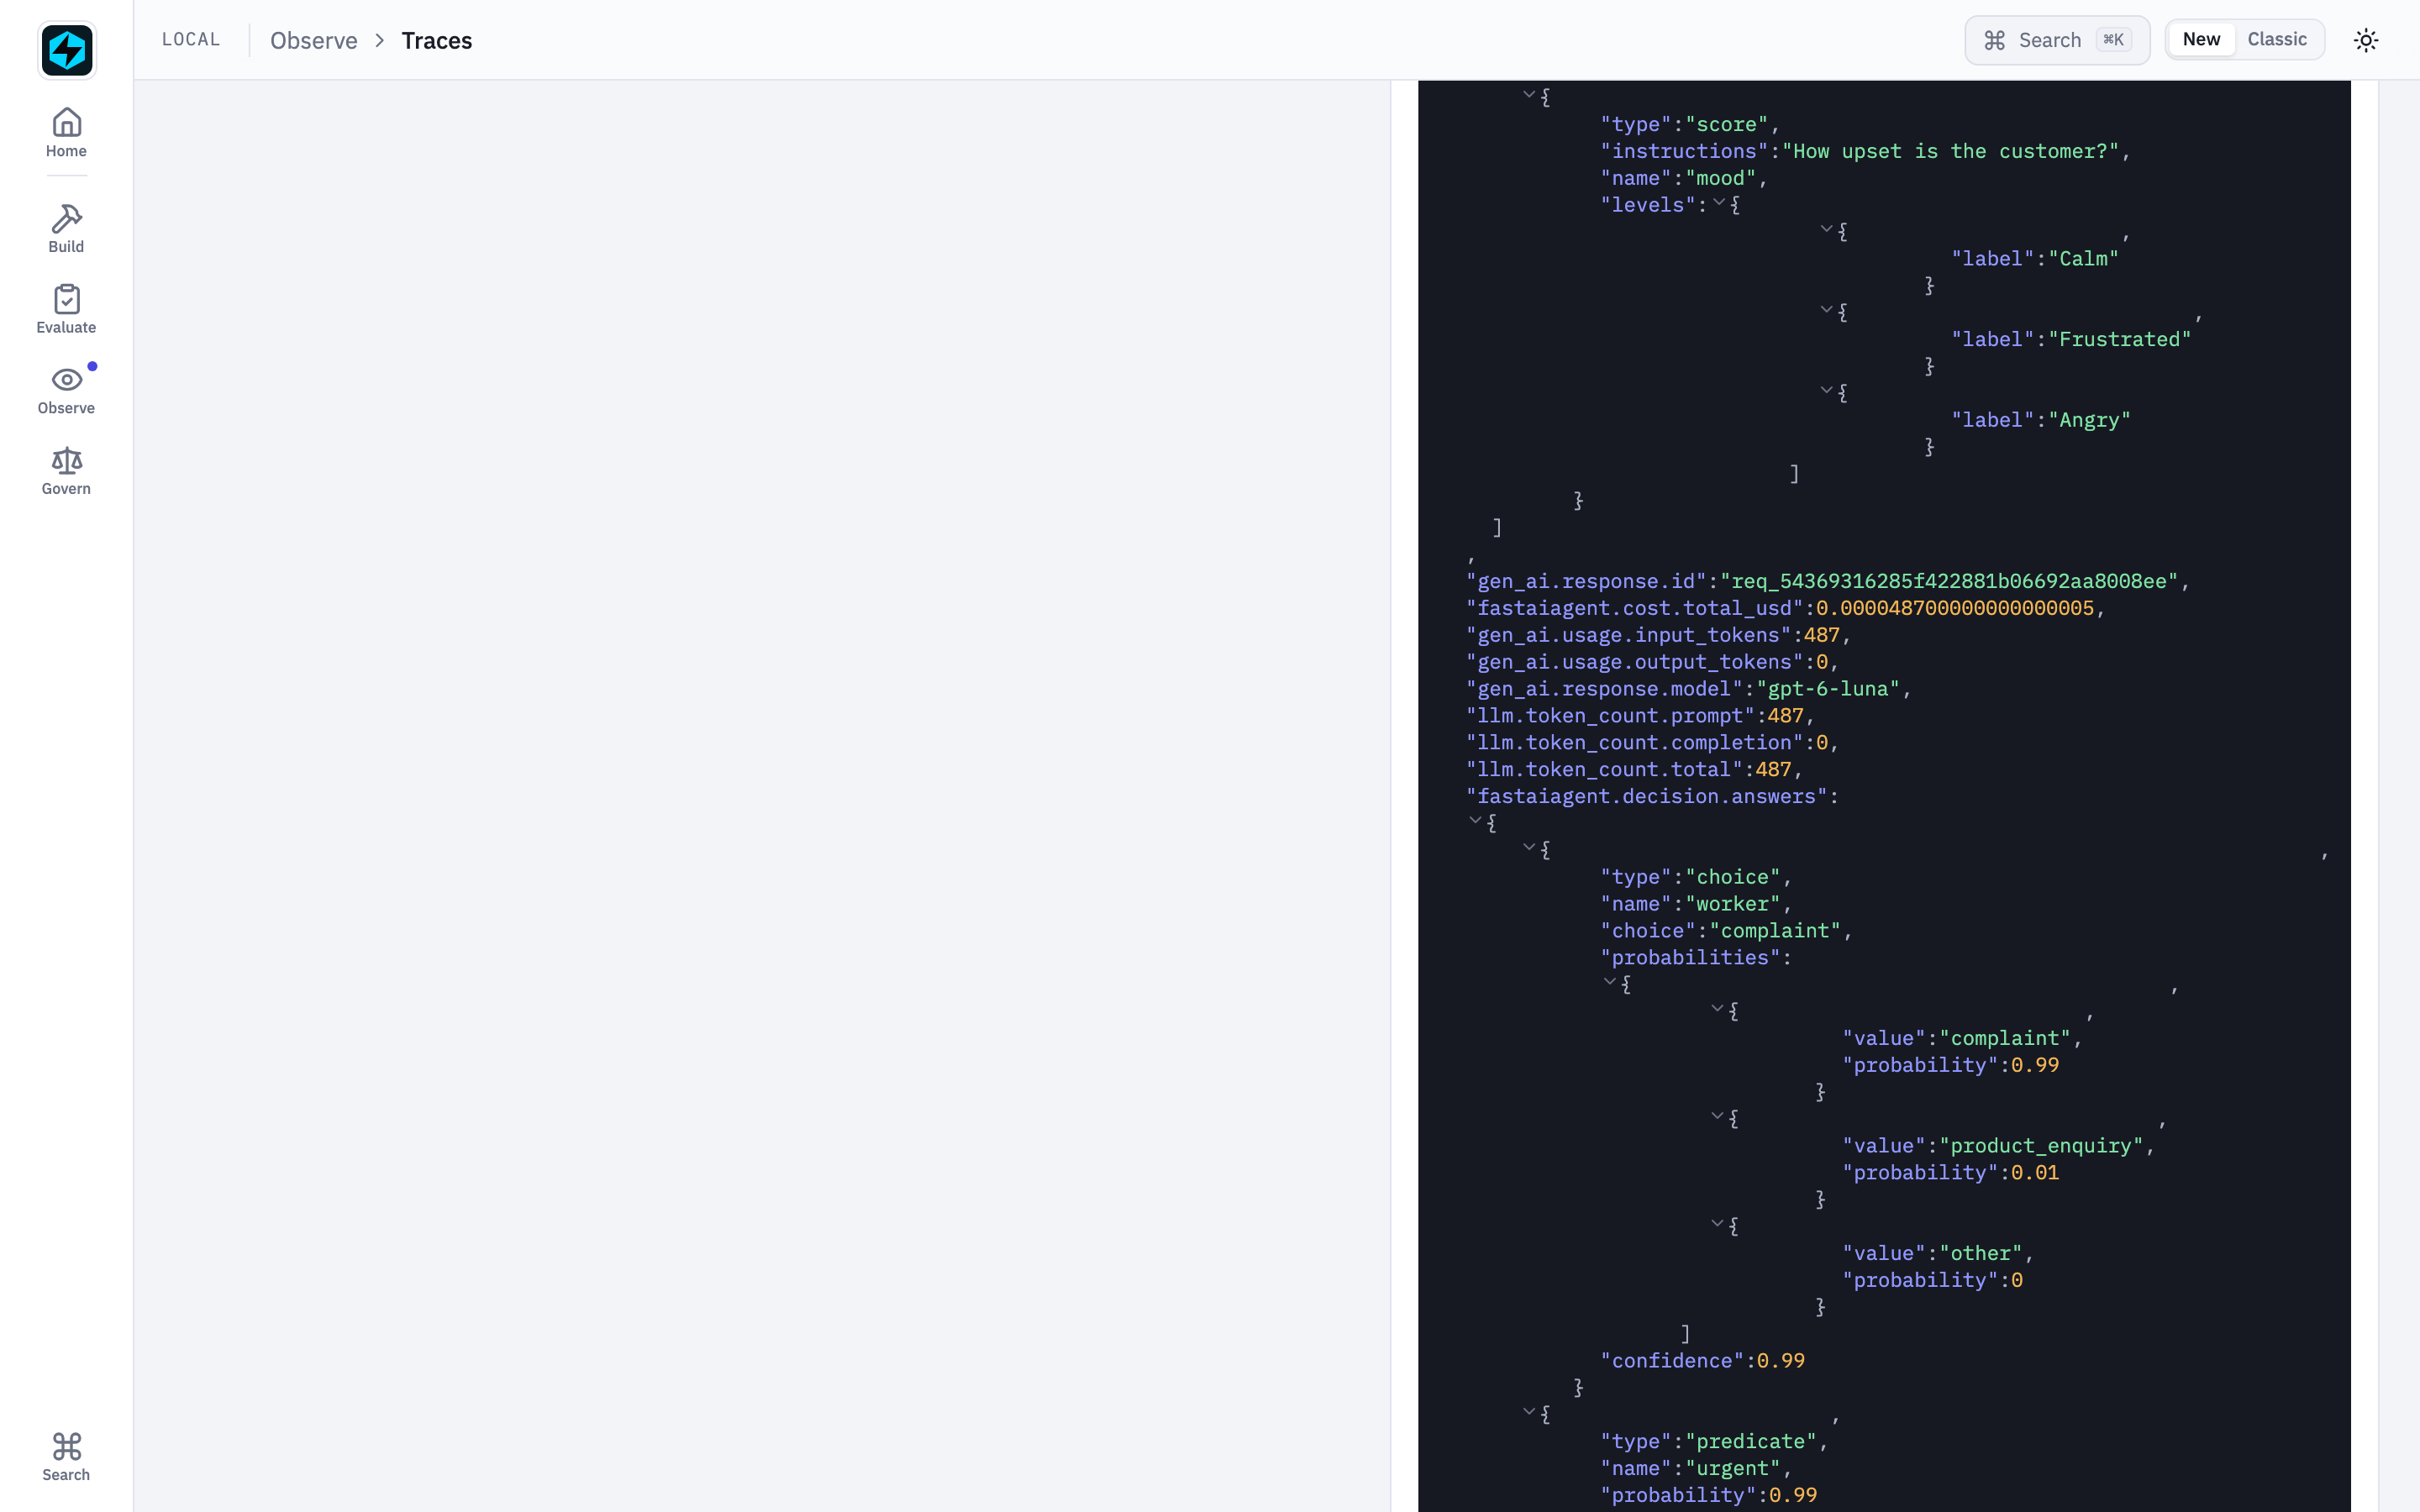This screenshot has width=2420, height=1512.
Task: Open the Observe eye section
Action: point(66,391)
